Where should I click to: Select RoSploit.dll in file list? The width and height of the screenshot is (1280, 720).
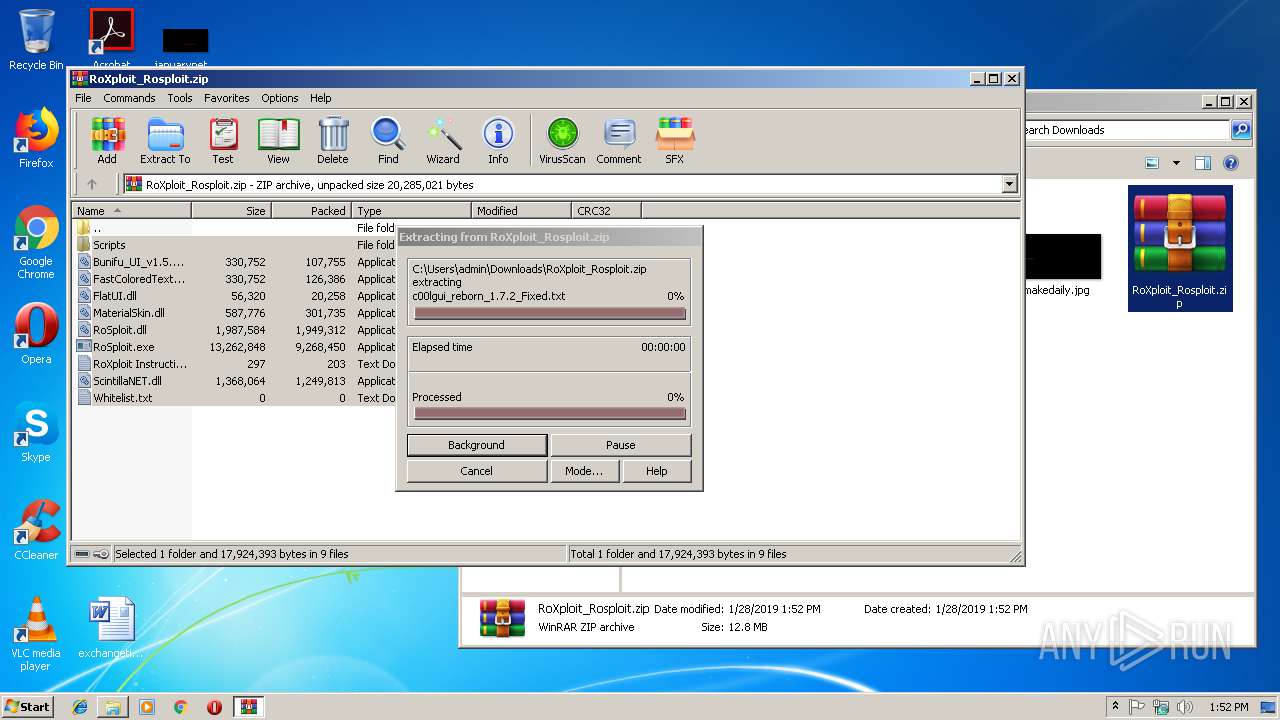233,330
